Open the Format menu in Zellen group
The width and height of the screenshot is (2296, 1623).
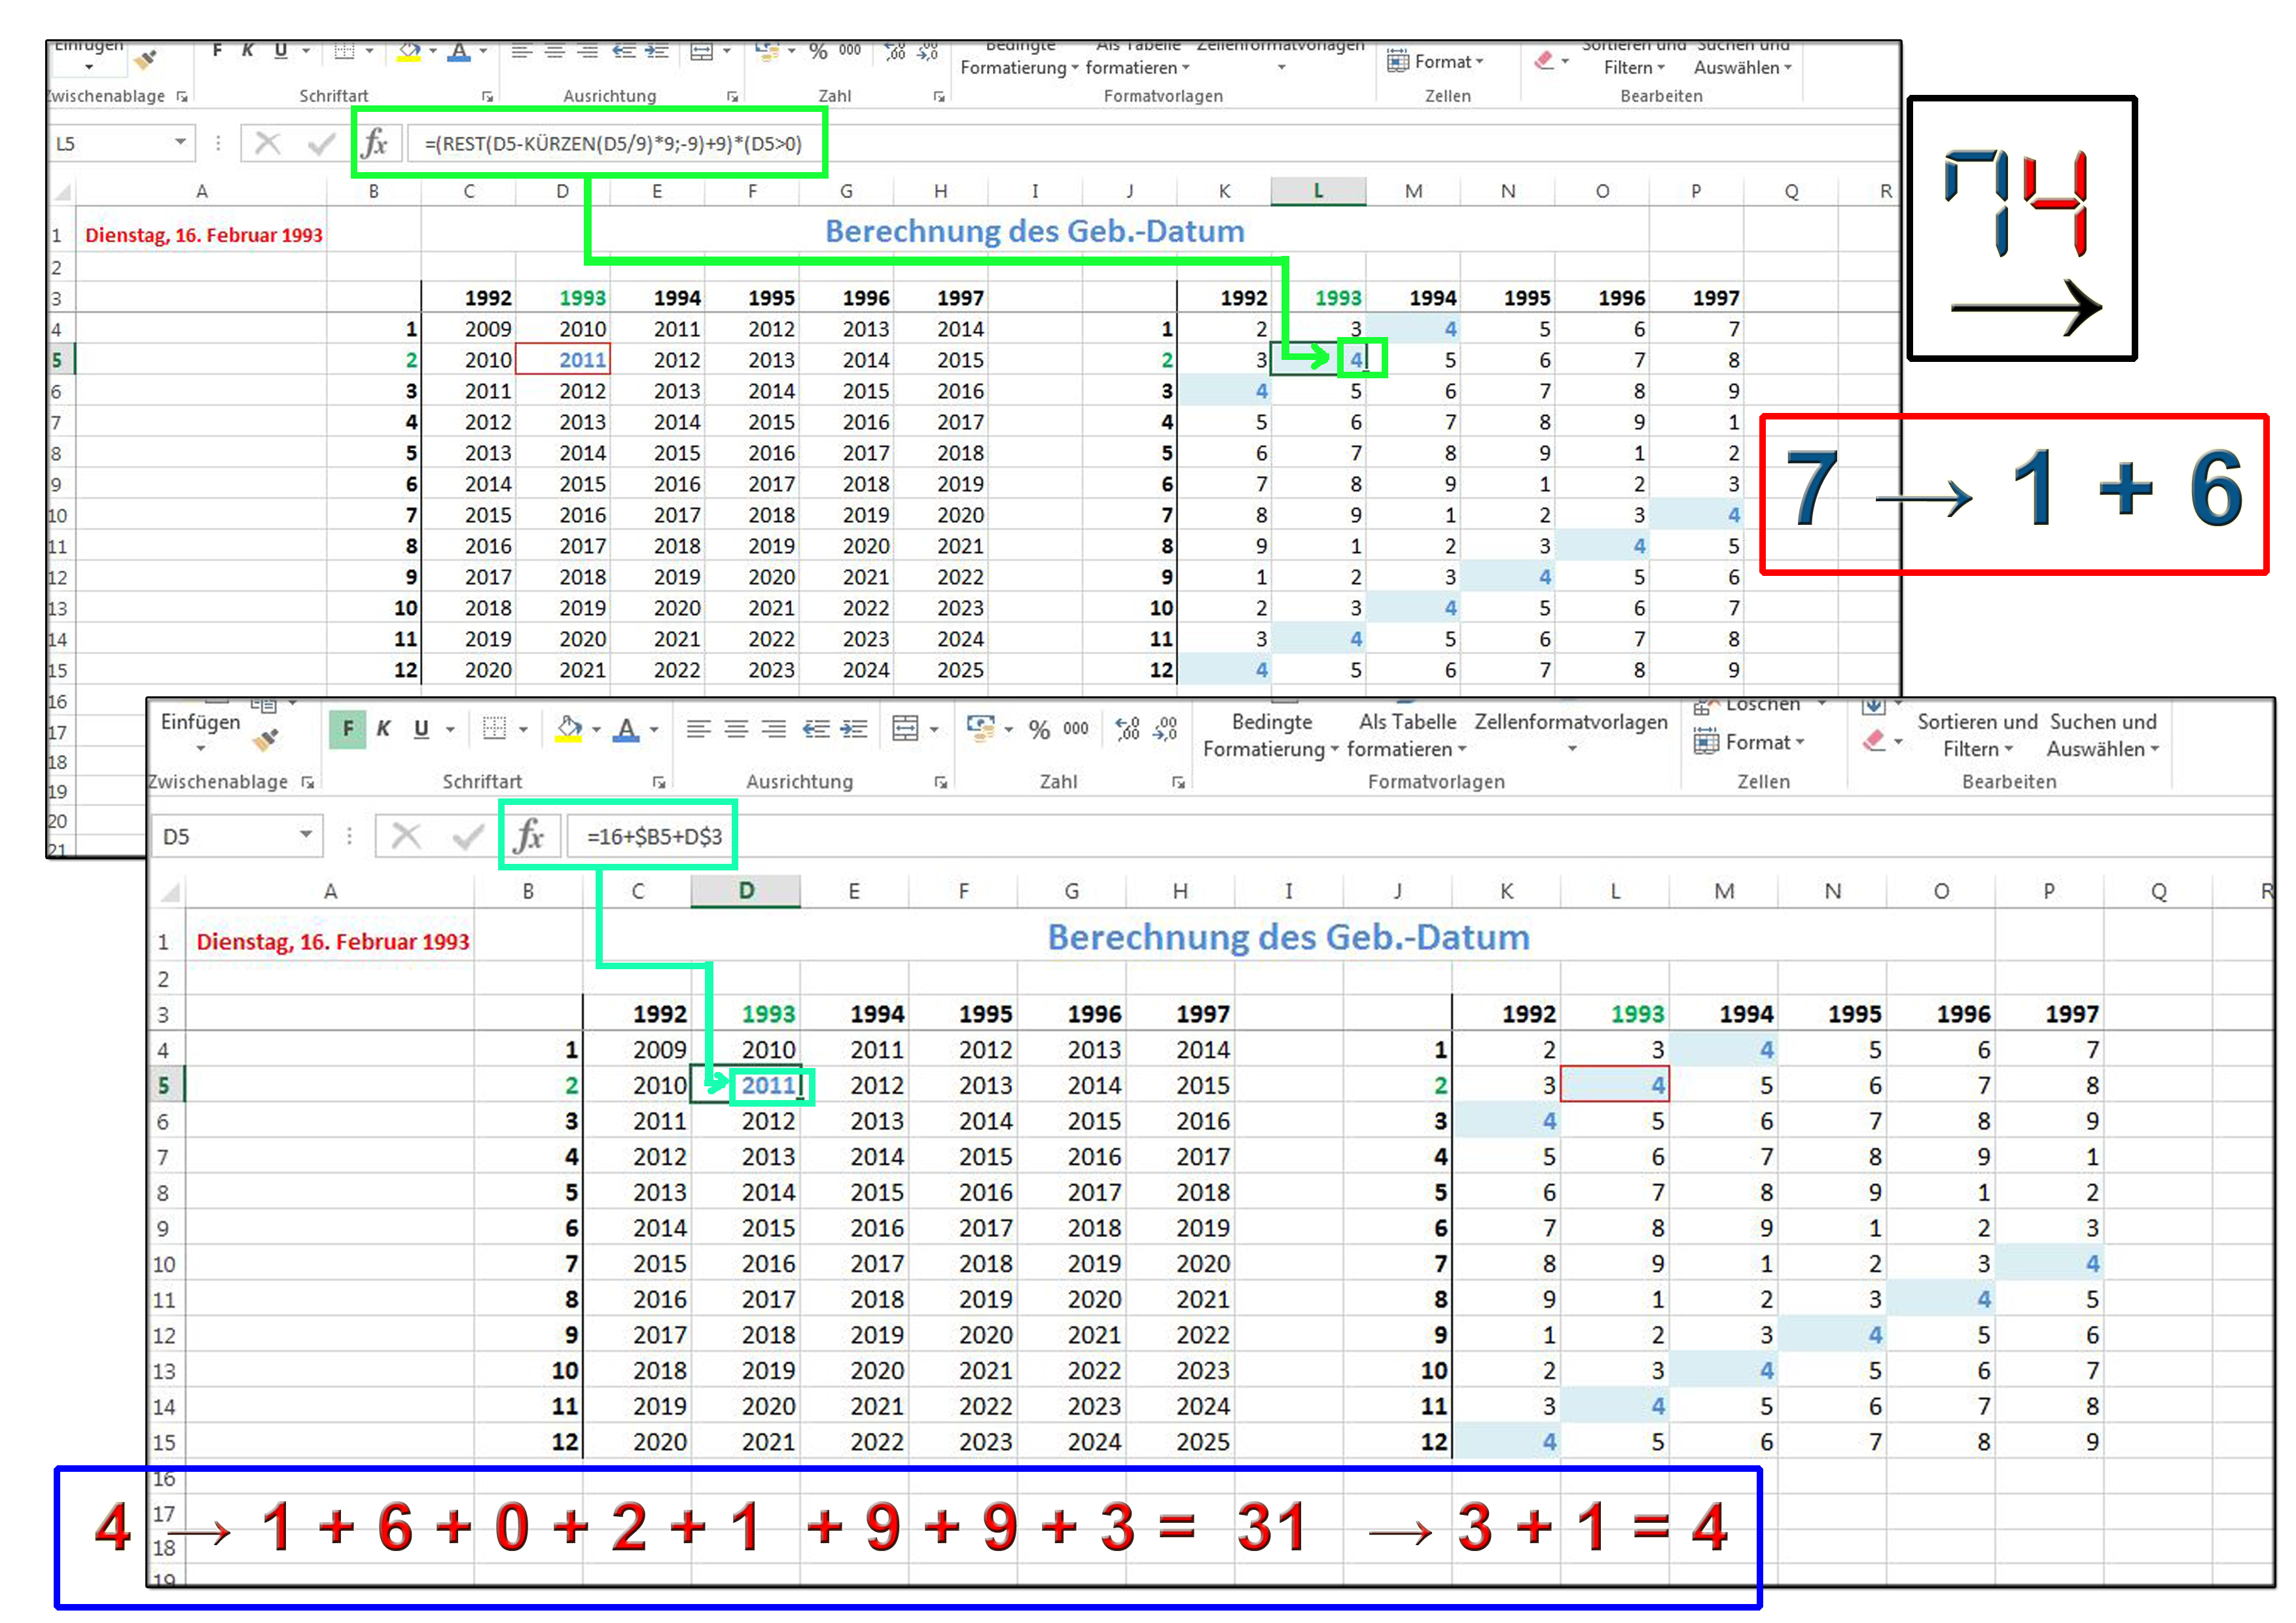pyautogui.click(x=1749, y=742)
